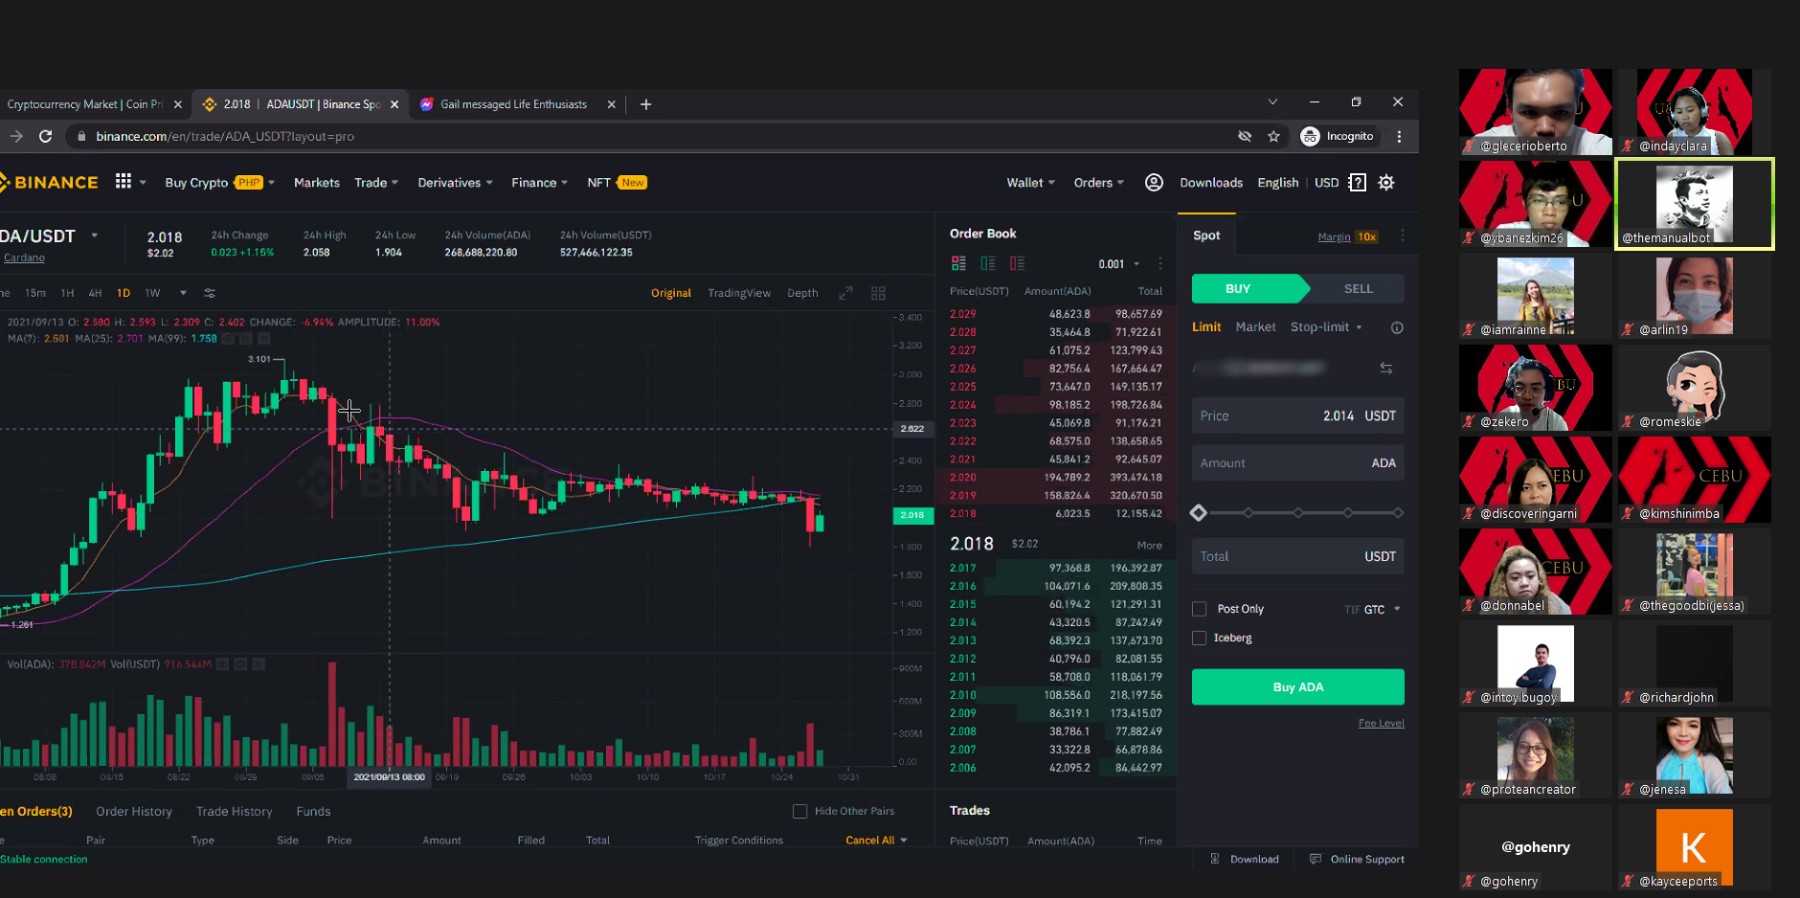Image resolution: width=1800 pixels, height=898 pixels.
Task: Expand the ADA/USDT pair selector
Action: tap(95, 236)
